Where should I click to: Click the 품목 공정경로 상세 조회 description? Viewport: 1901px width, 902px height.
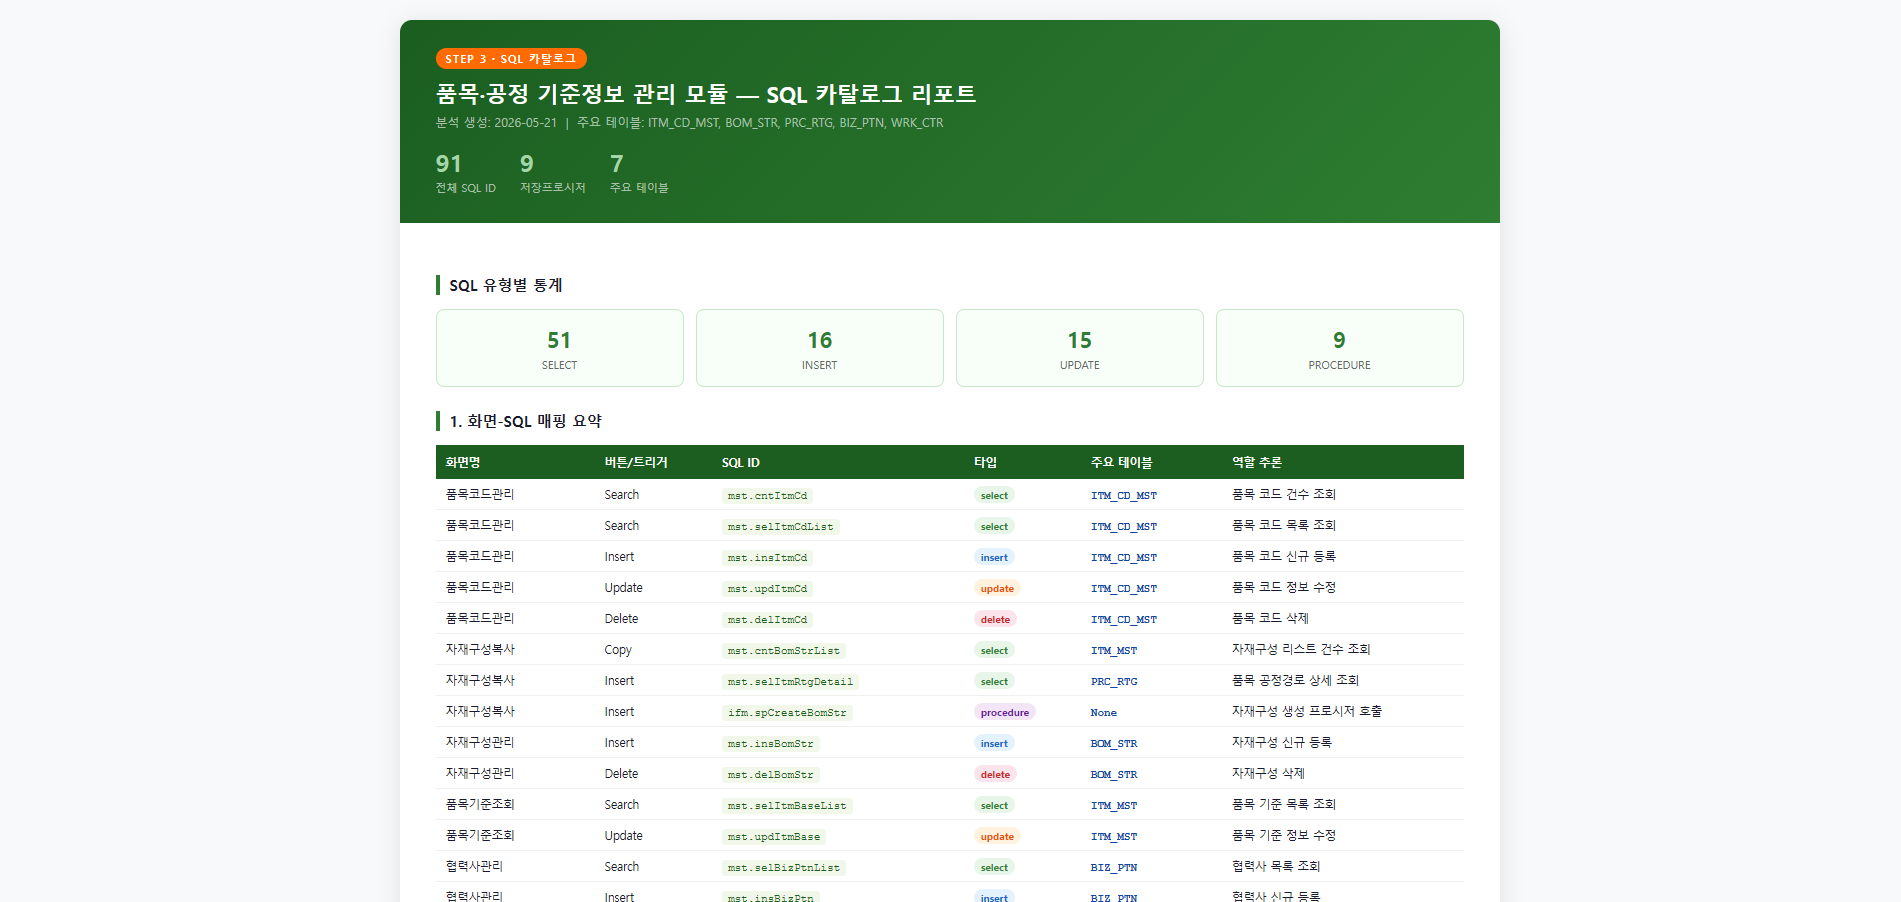1295,681
